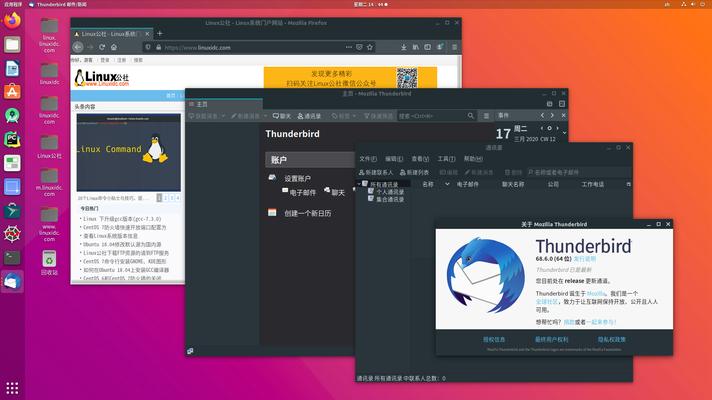Click 聊天 in Thunderbird toolbar
712x400 pixels.
[282, 116]
